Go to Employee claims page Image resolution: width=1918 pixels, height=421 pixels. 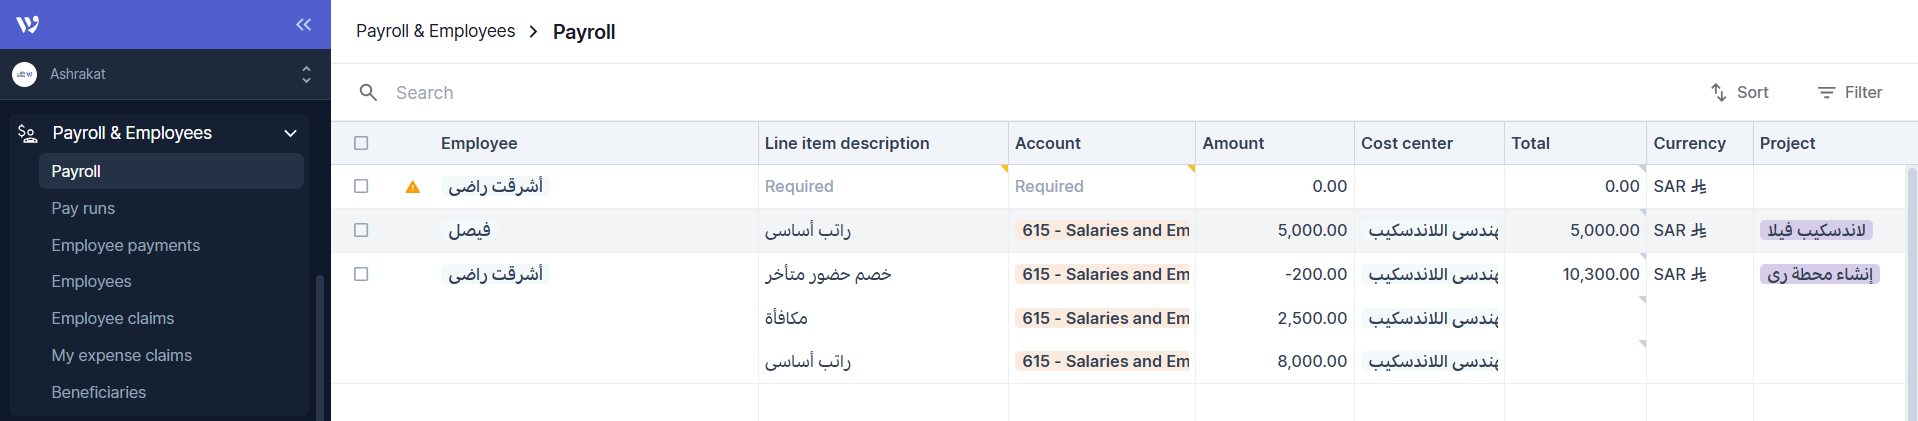[x=113, y=318]
